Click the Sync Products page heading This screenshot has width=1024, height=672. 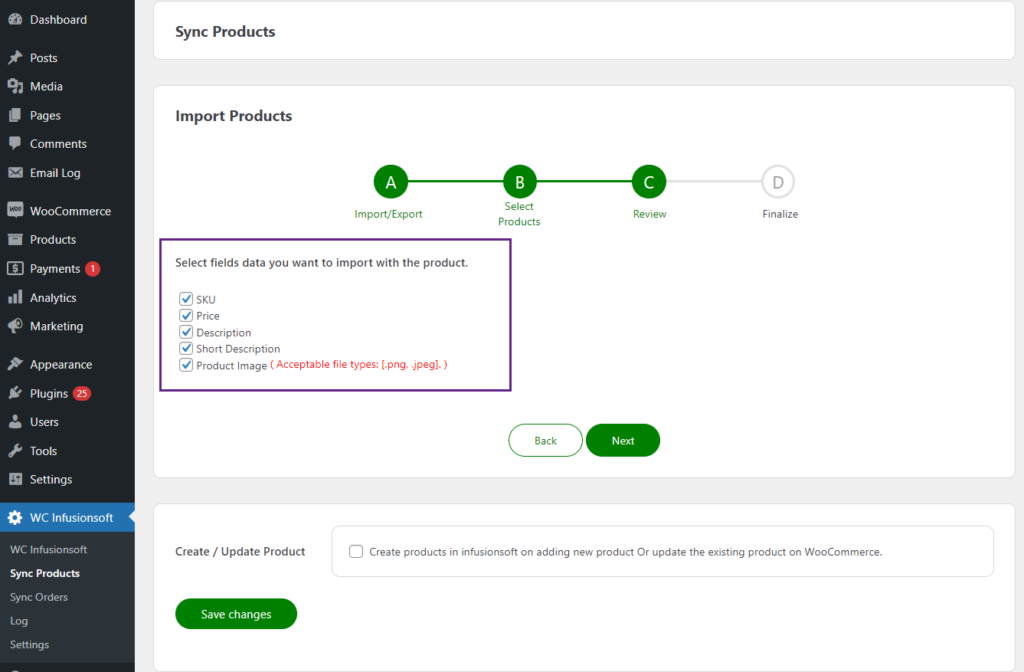point(225,31)
